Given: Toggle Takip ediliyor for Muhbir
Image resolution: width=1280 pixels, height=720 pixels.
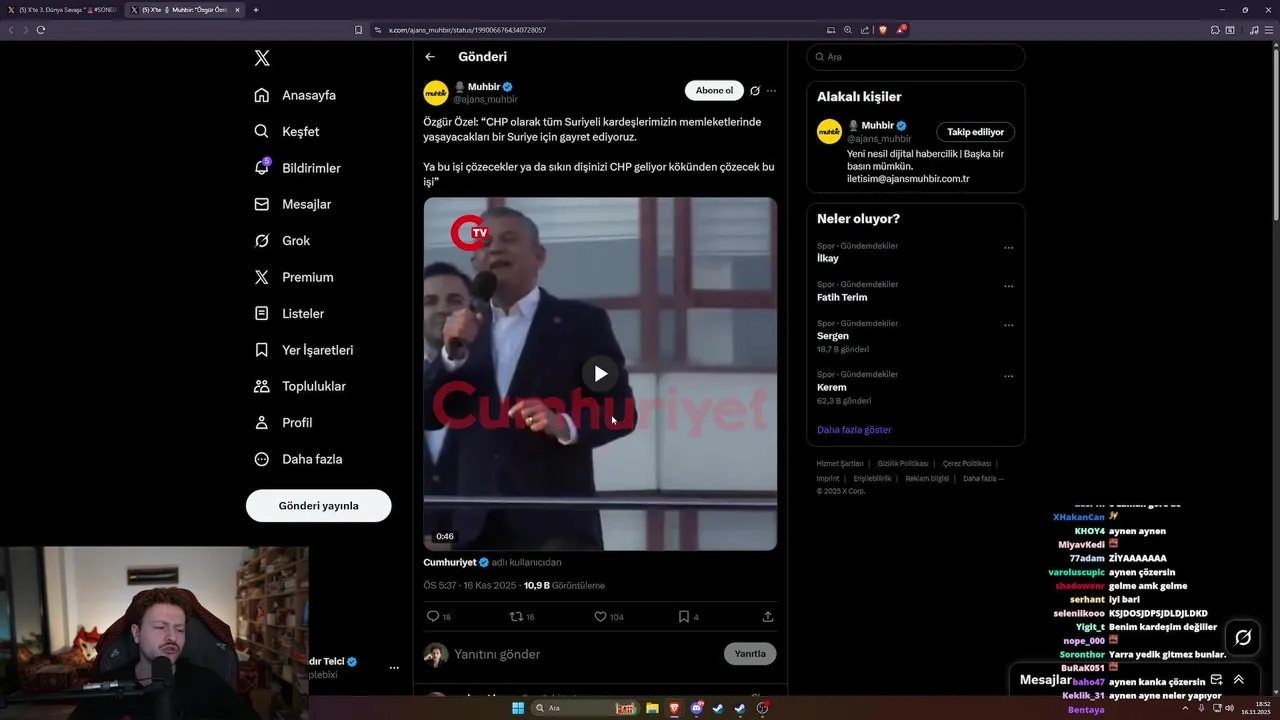Looking at the screenshot, I should (976, 132).
